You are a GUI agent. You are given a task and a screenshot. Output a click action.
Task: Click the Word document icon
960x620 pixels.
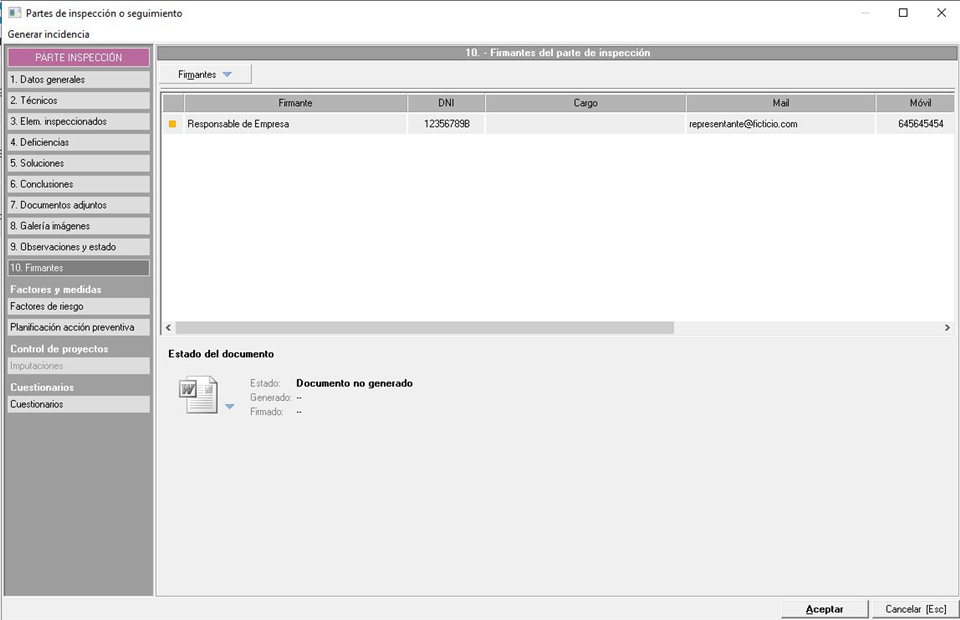197,395
